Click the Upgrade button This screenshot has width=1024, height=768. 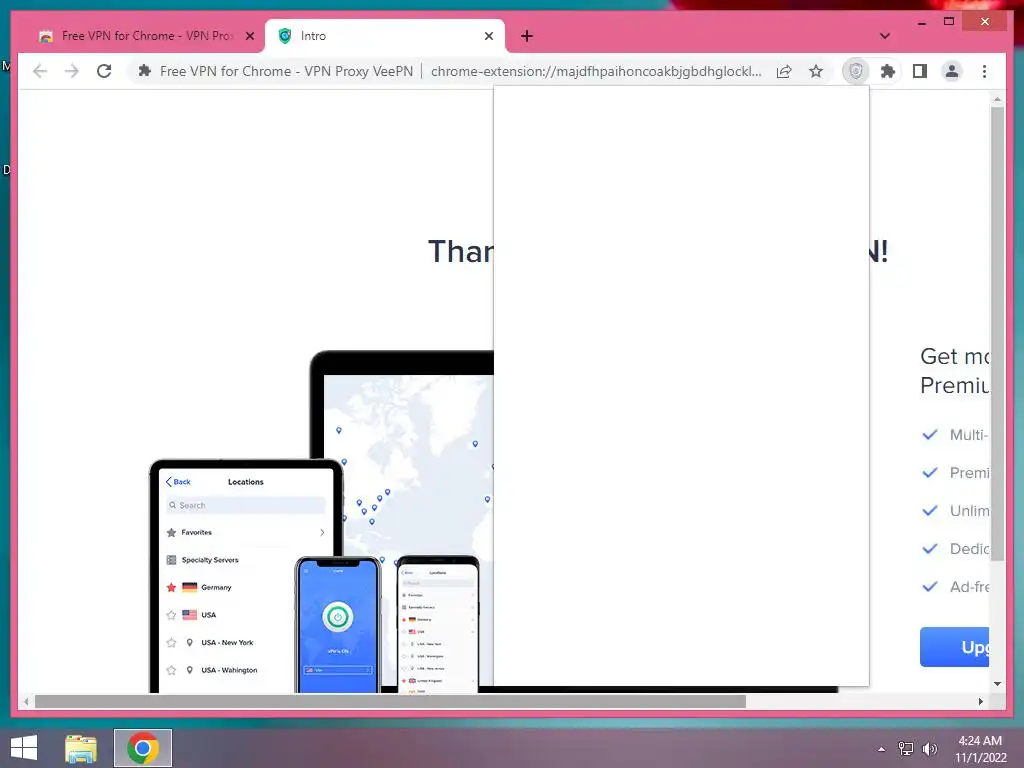click(x=954, y=647)
